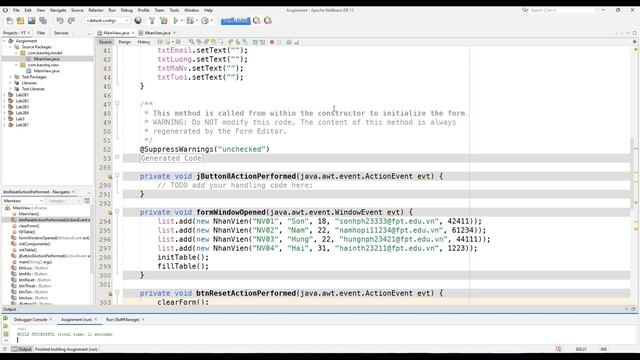Click the first profiler snapshot icon
Image resolution: width=640 pixels, height=360 pixels.
257,20
